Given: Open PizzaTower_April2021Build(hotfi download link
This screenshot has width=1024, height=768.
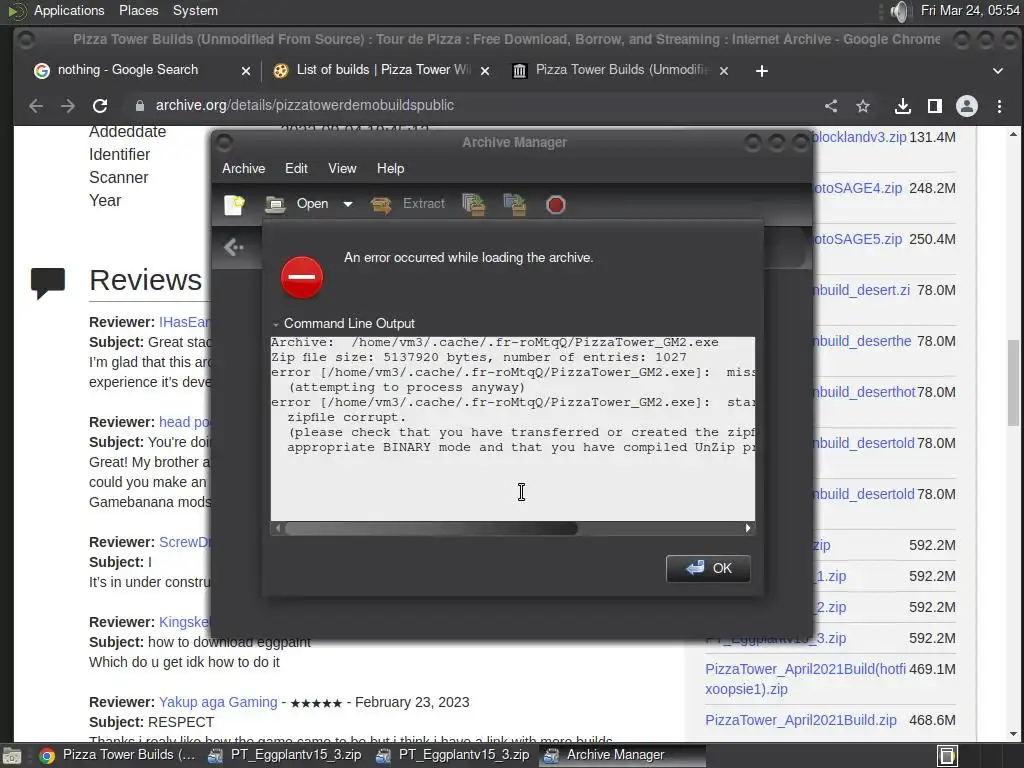Looking at the screenshot, I should (805, 679).
